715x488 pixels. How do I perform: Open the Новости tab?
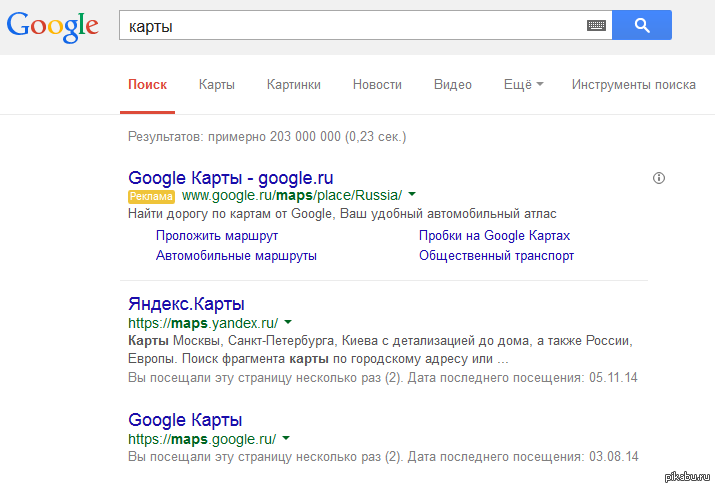tap(377, 85)
